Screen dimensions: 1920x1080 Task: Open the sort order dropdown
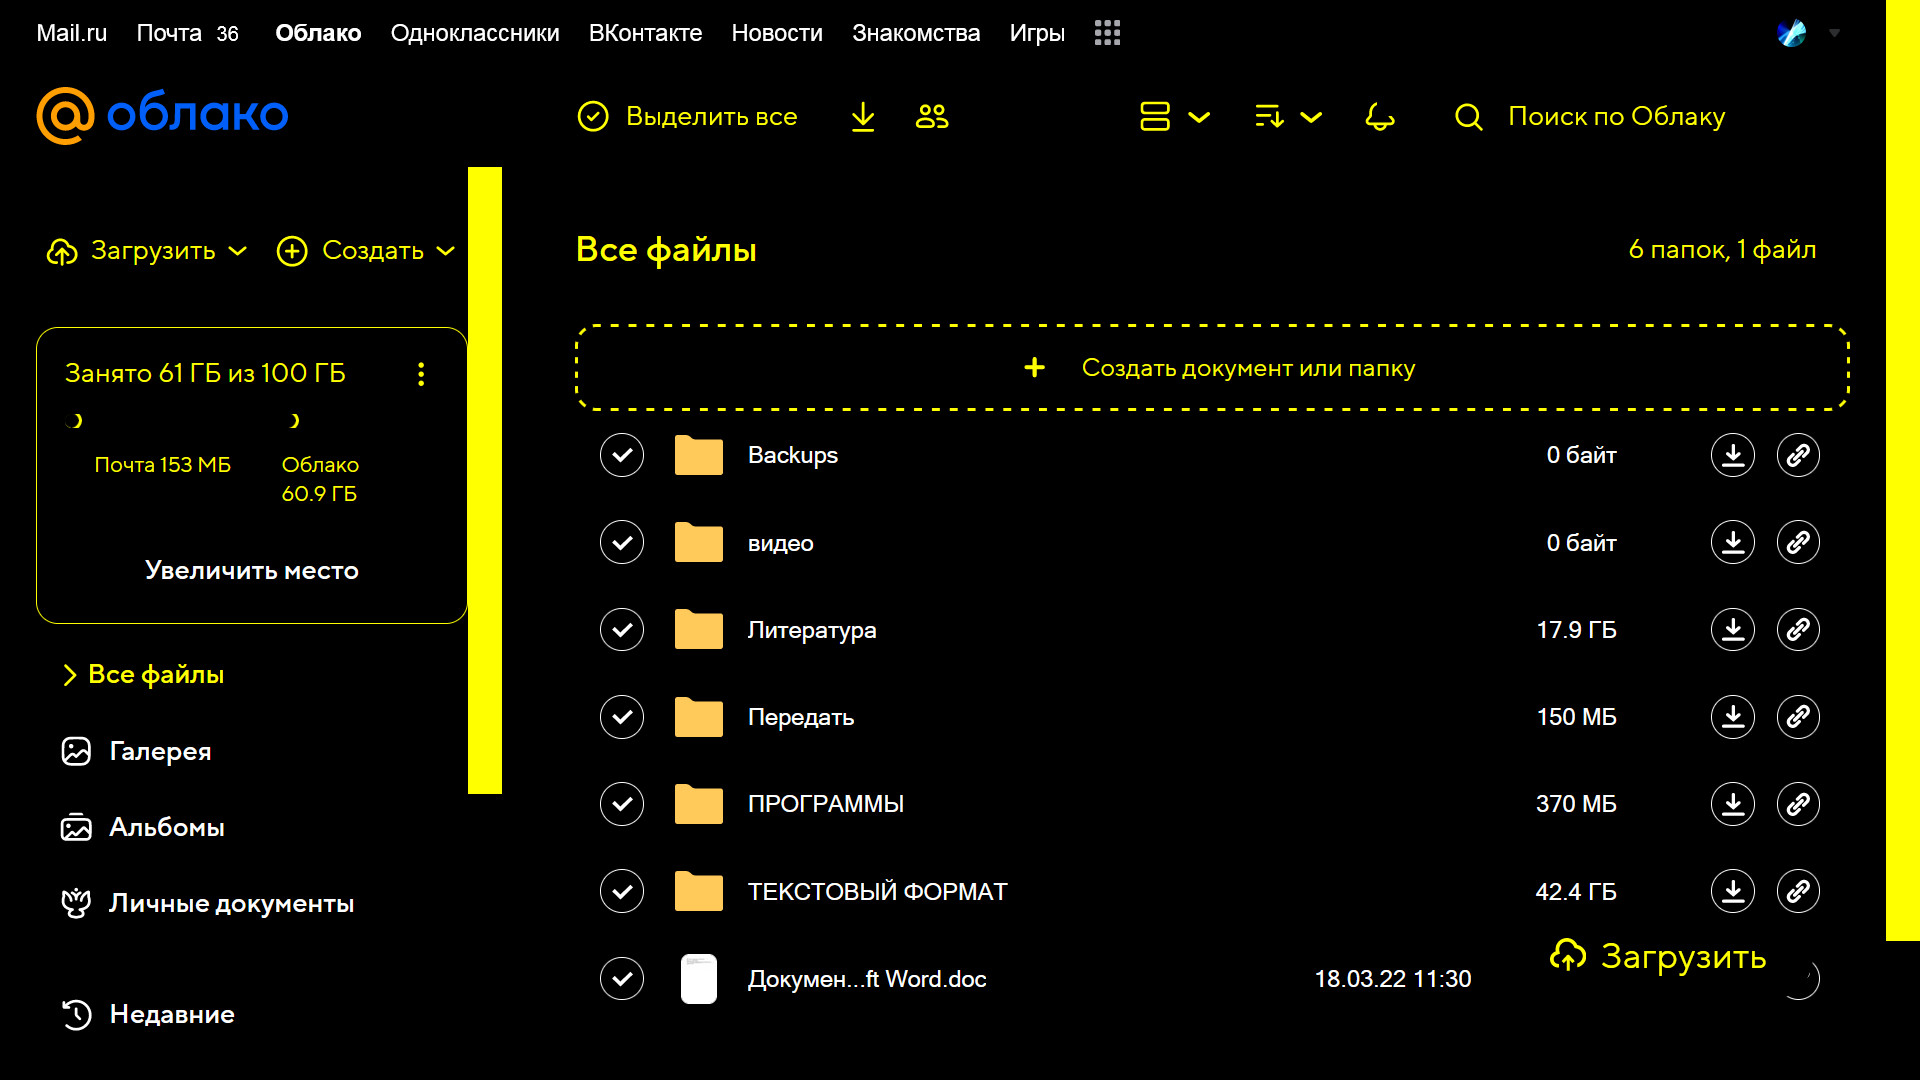click(1289, 117)
